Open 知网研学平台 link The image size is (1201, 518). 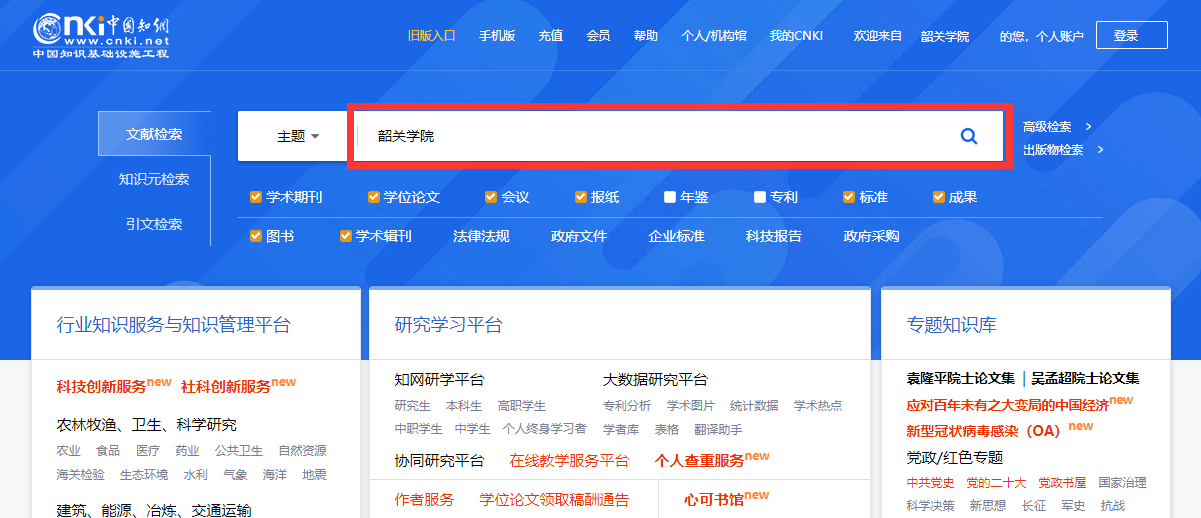pyautogui.click(x=439, y=380)
